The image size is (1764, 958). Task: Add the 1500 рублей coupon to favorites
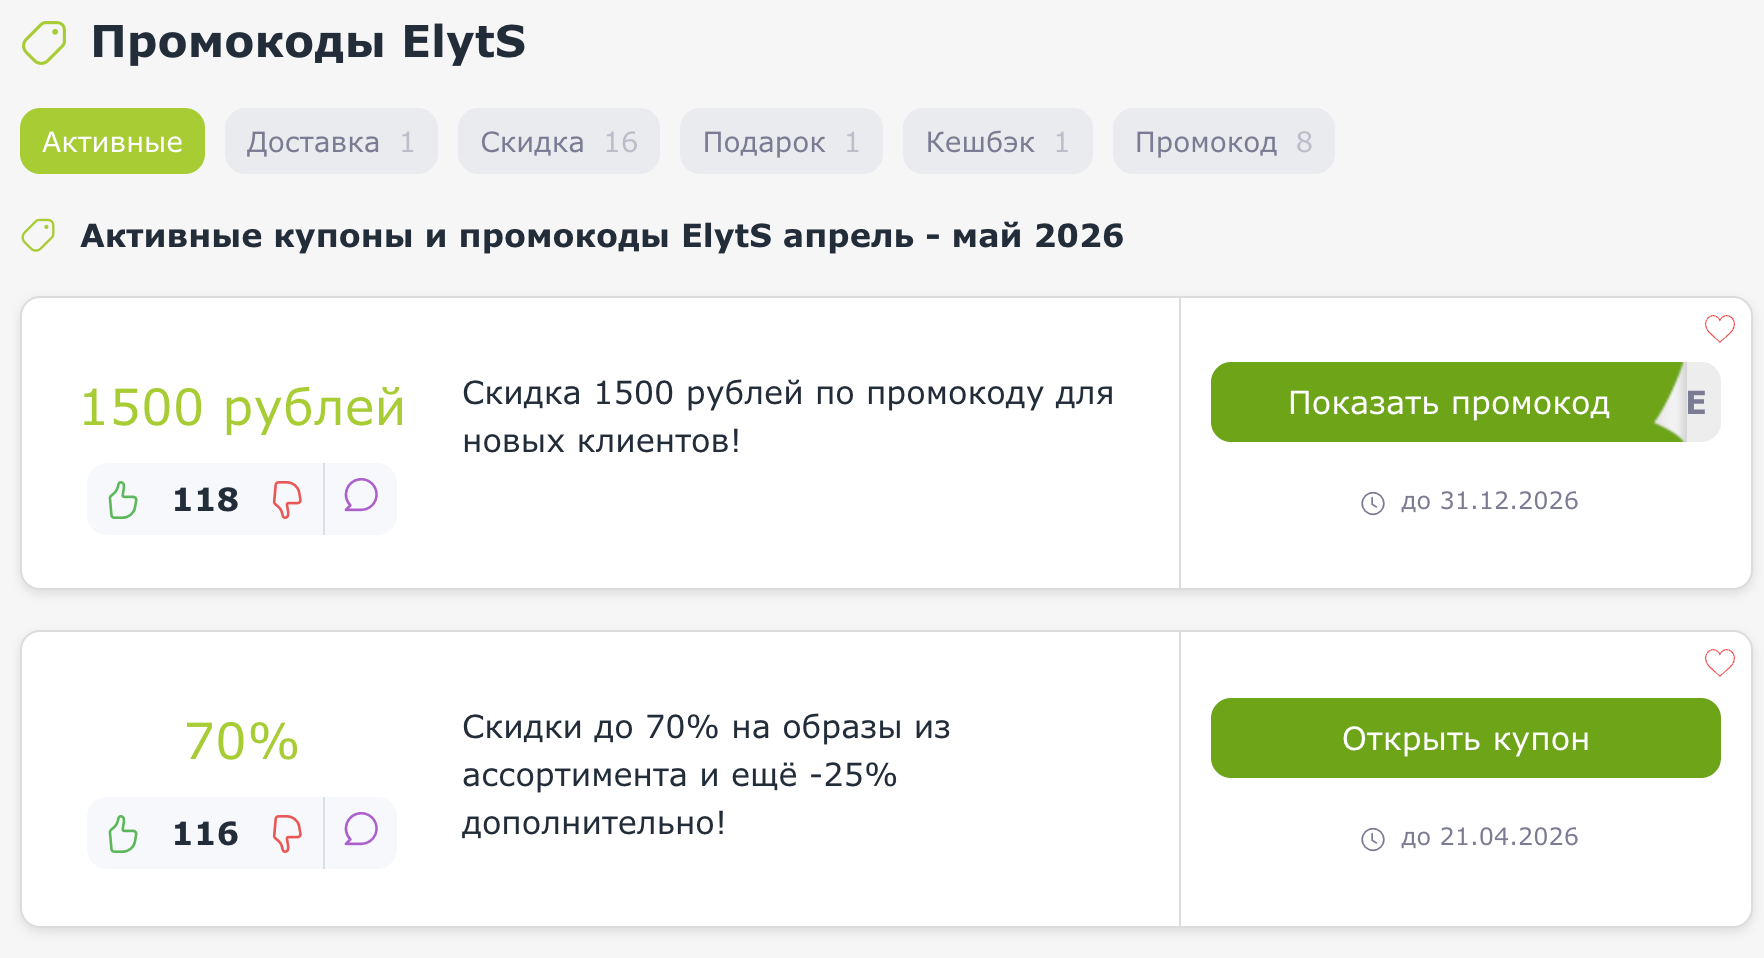(x=1719, y=327)
